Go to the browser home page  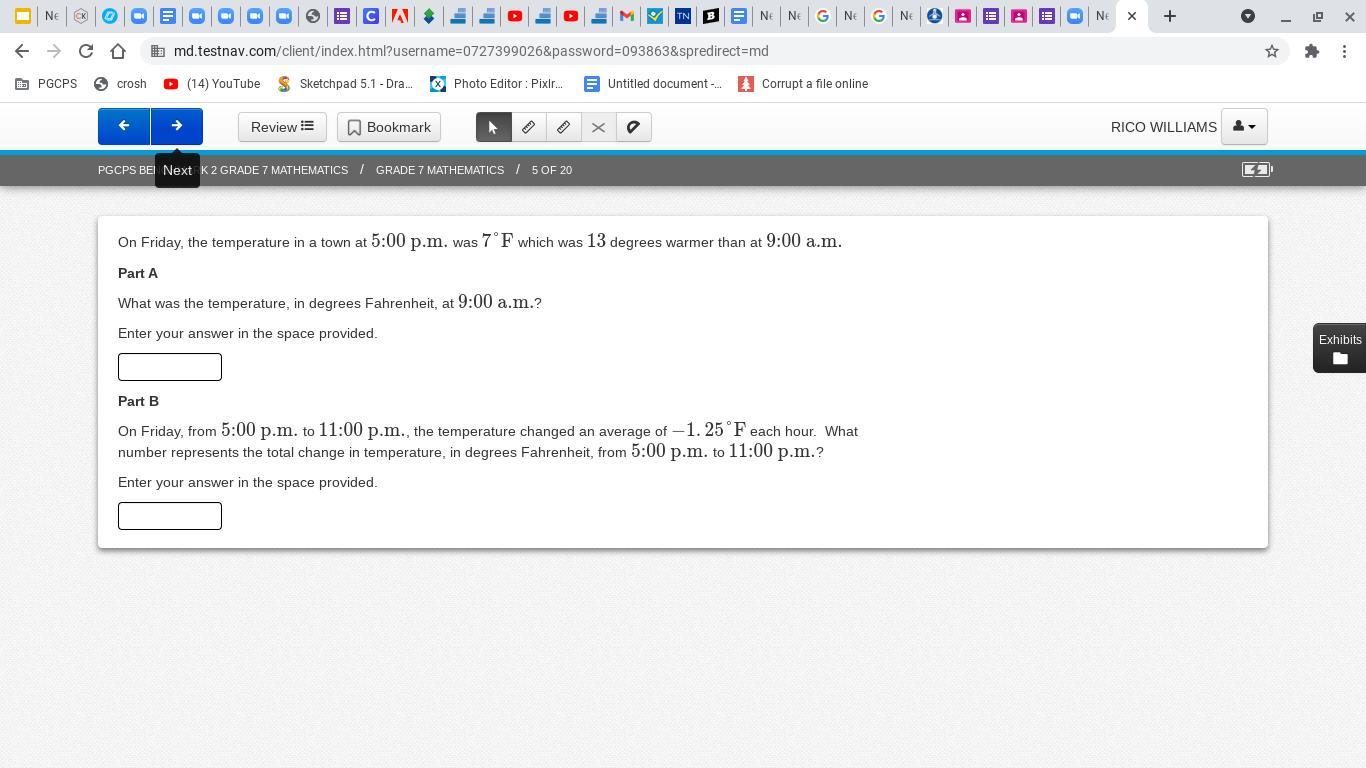(x=118, y=51)
